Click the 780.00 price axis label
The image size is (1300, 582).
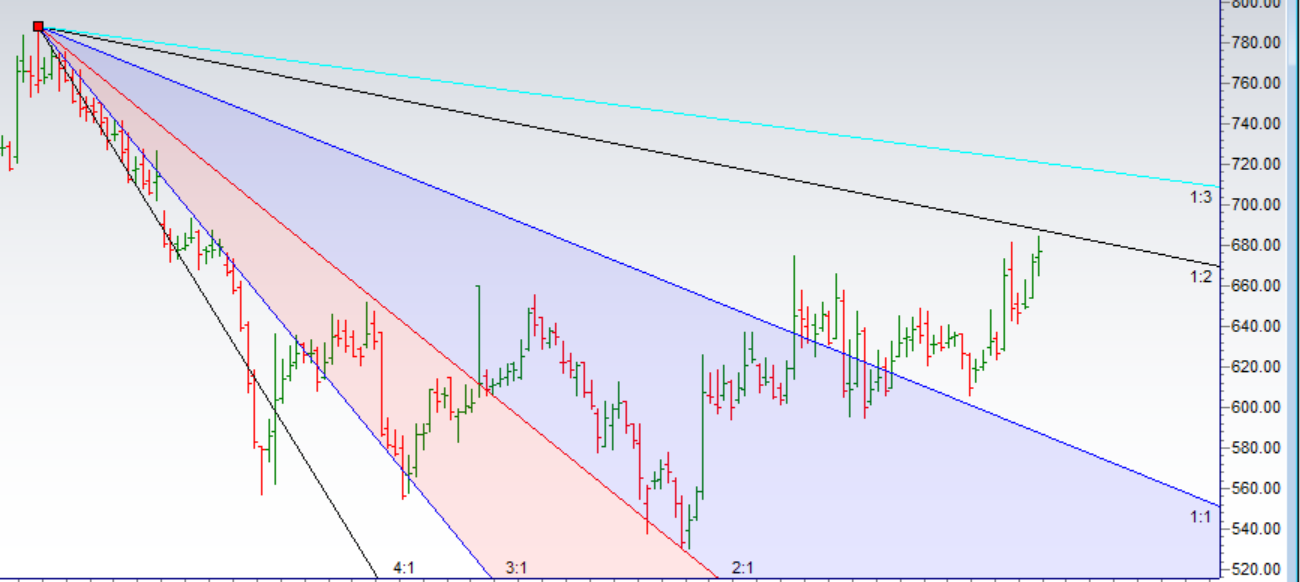(1257, 43)
